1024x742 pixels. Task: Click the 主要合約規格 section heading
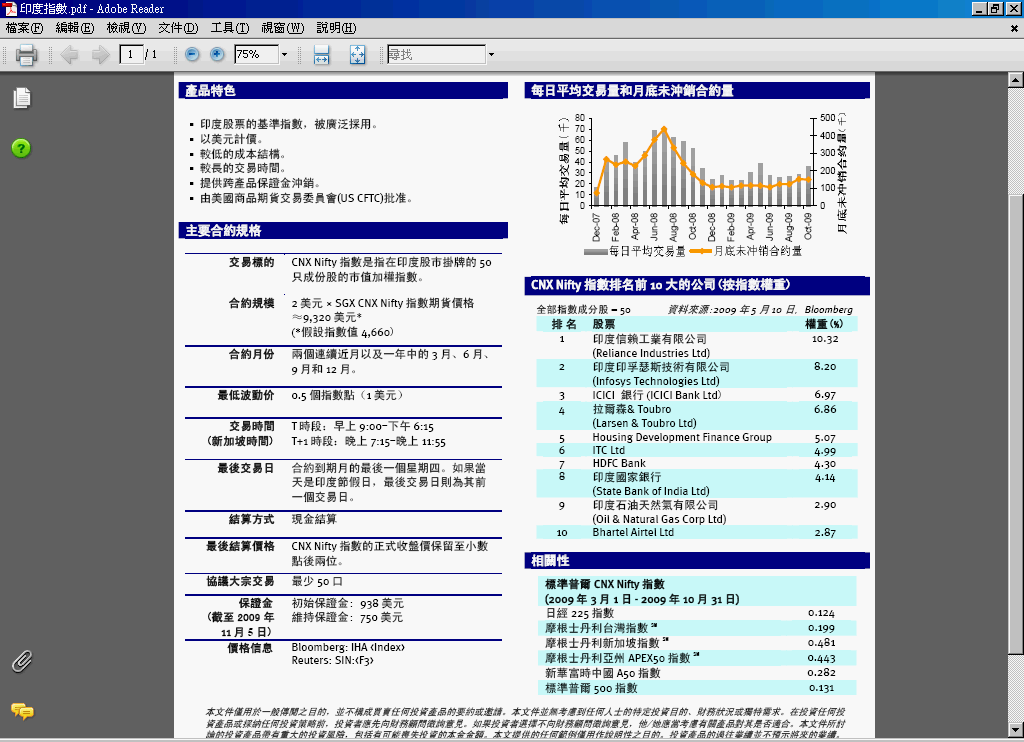[223, 231]
